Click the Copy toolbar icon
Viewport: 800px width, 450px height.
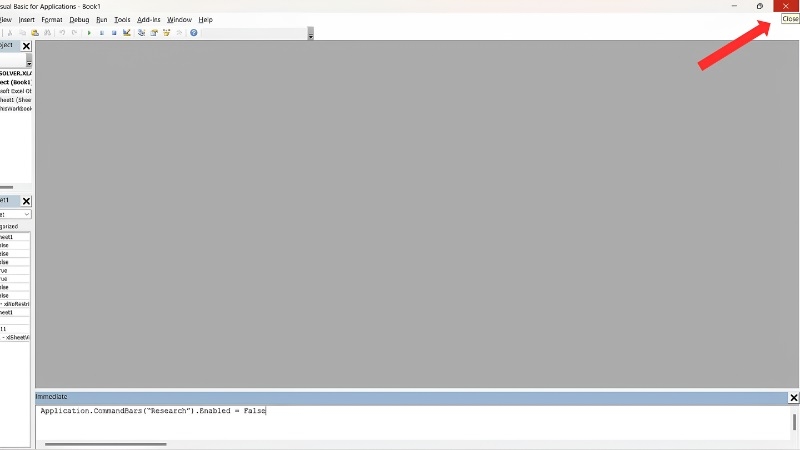click(x=22, y=33)
